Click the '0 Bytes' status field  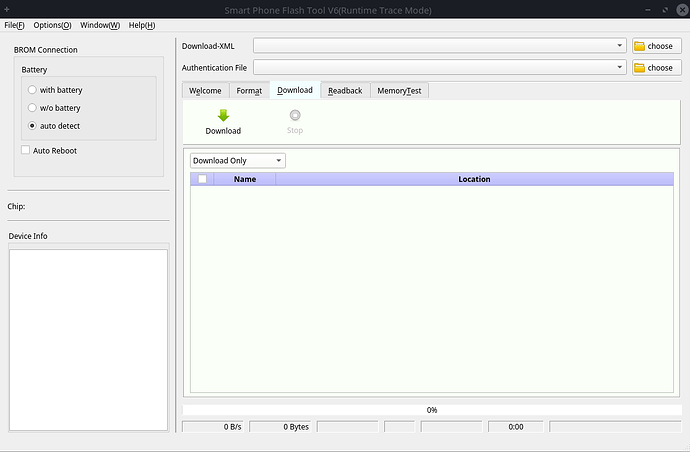tap(280, 426)
